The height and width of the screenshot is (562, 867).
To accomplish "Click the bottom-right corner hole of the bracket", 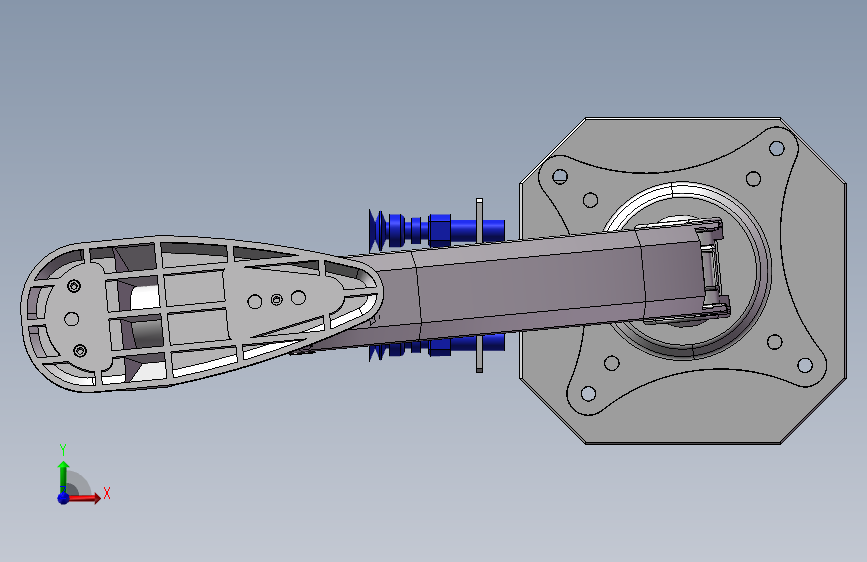I will pyautogui.click(x=805, y=365).
